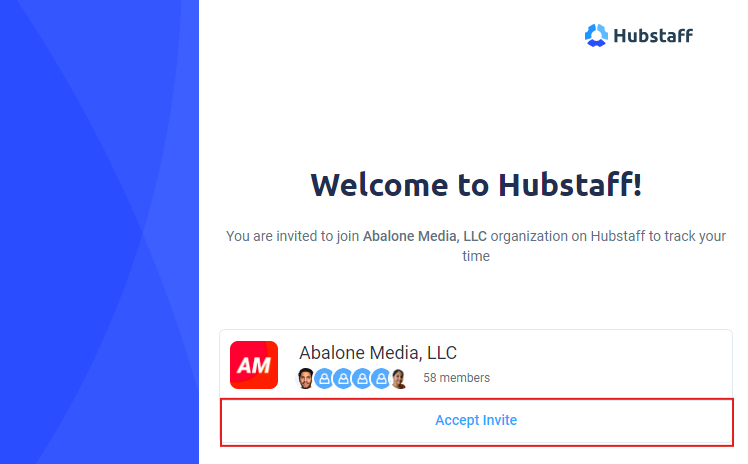Click the "Welcome to Hubstaff!" heading
The width and height of the screenshot is (748, 464).
click(476, 185)
